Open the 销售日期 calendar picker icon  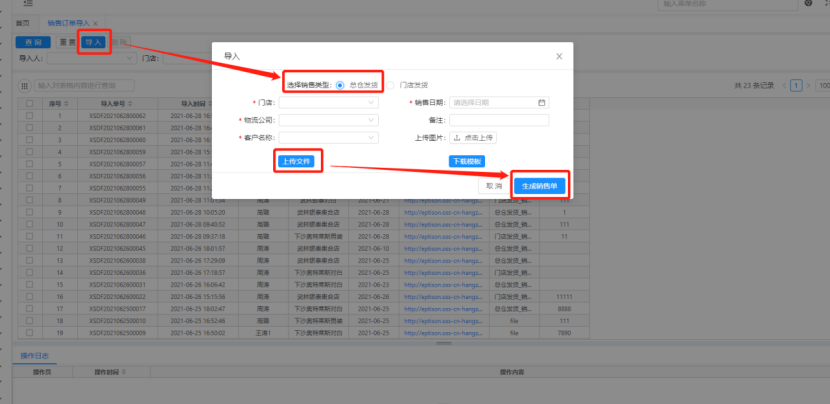tap(541, 102)
